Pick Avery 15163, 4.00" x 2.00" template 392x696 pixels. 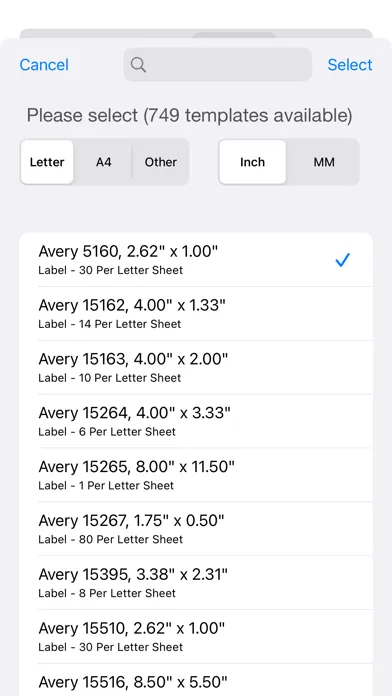(x=196, y=368)
